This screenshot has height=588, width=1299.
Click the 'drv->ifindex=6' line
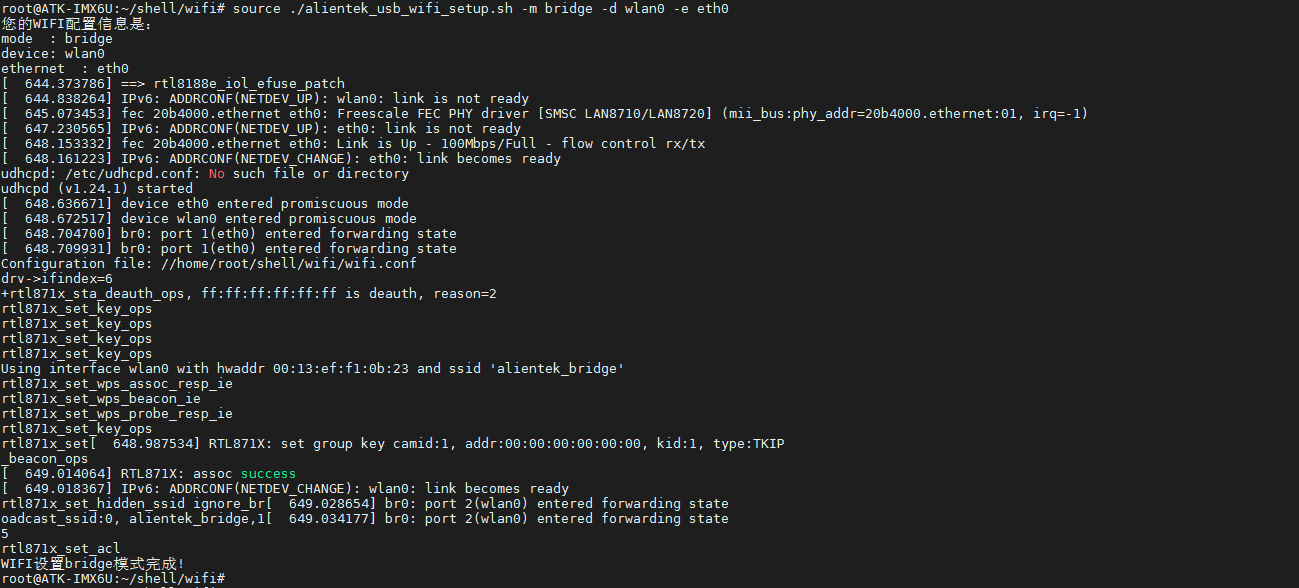pyautogui.click(x=57, y=278)
